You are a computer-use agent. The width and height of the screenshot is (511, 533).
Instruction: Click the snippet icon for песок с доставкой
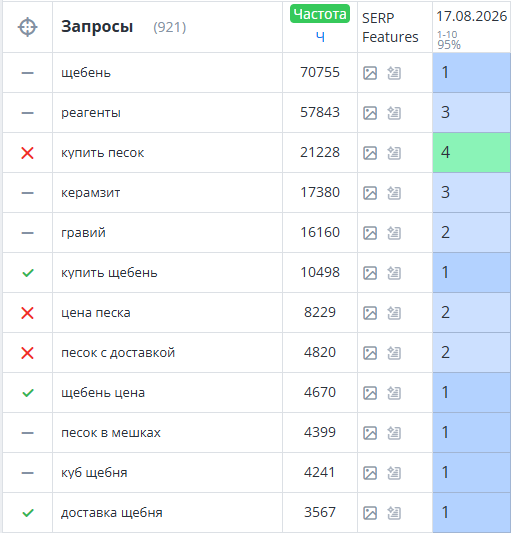click(394, 353)
